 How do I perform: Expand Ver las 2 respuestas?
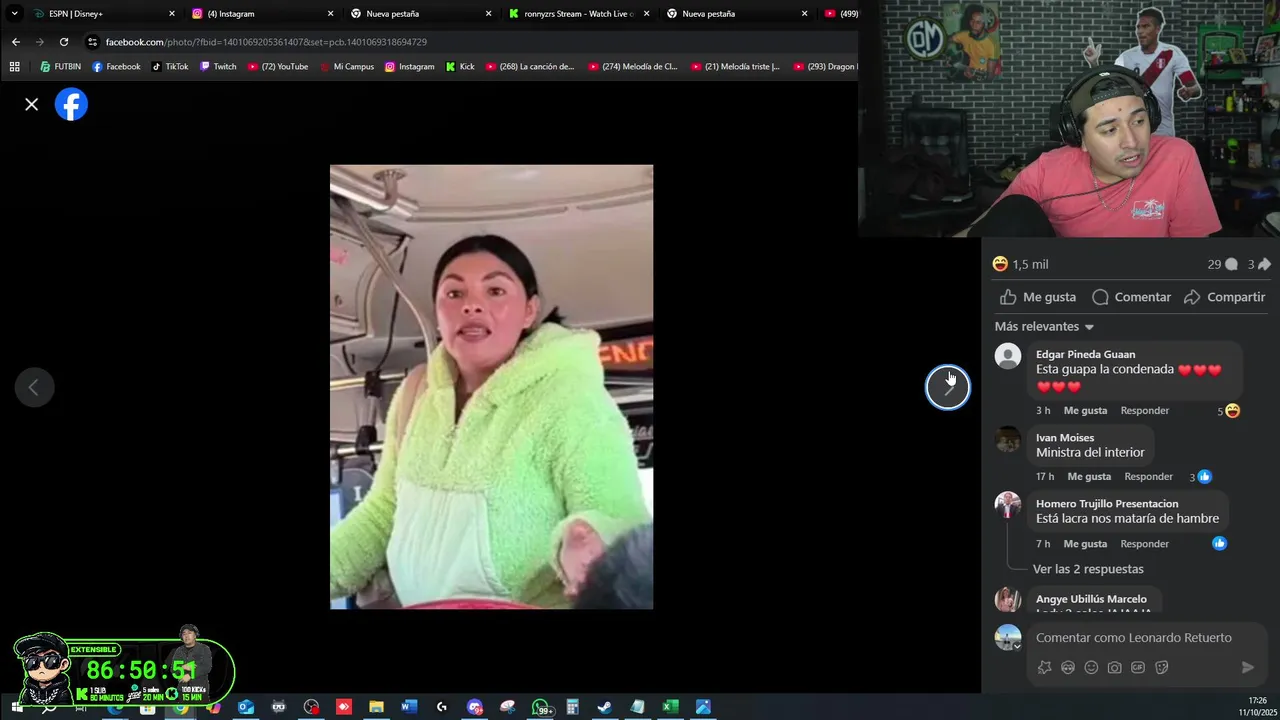1088,569
